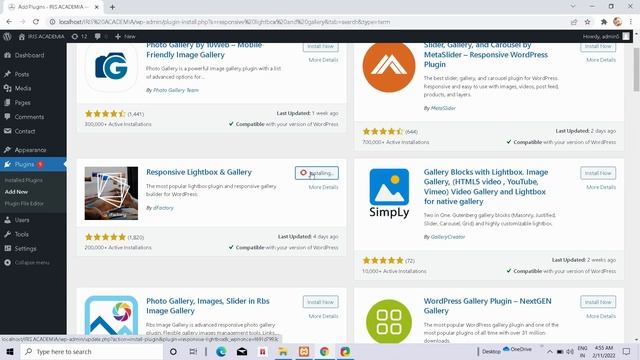Open Gallery Blocks with Lightbox title link
The height and width of the screenshot is (360, 640).
[486, 187]
